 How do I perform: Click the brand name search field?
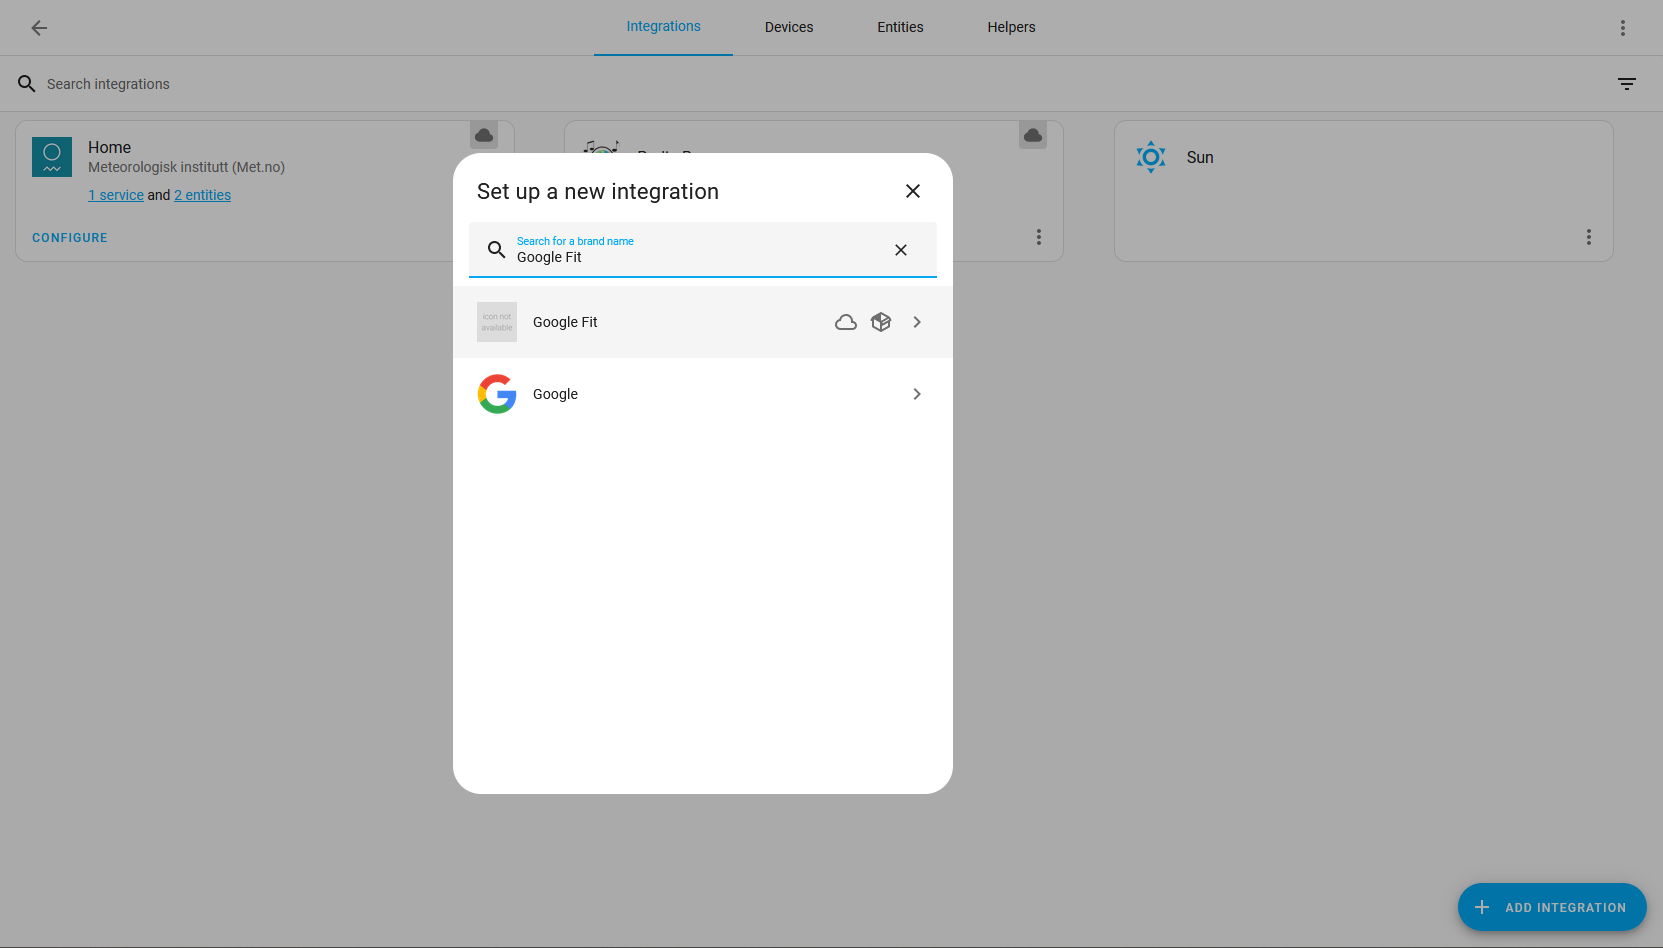click(x=703, y=249)
